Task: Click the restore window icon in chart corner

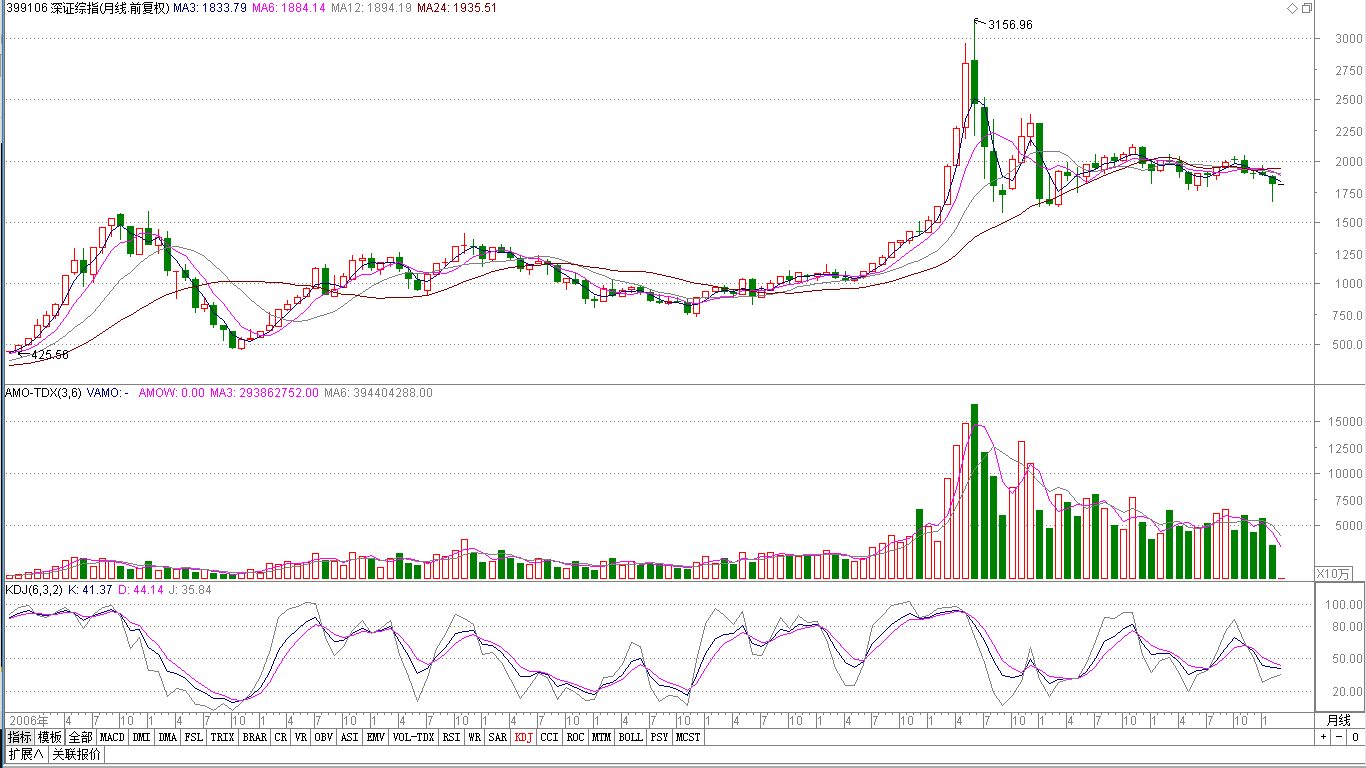Action: (1306, 8)
